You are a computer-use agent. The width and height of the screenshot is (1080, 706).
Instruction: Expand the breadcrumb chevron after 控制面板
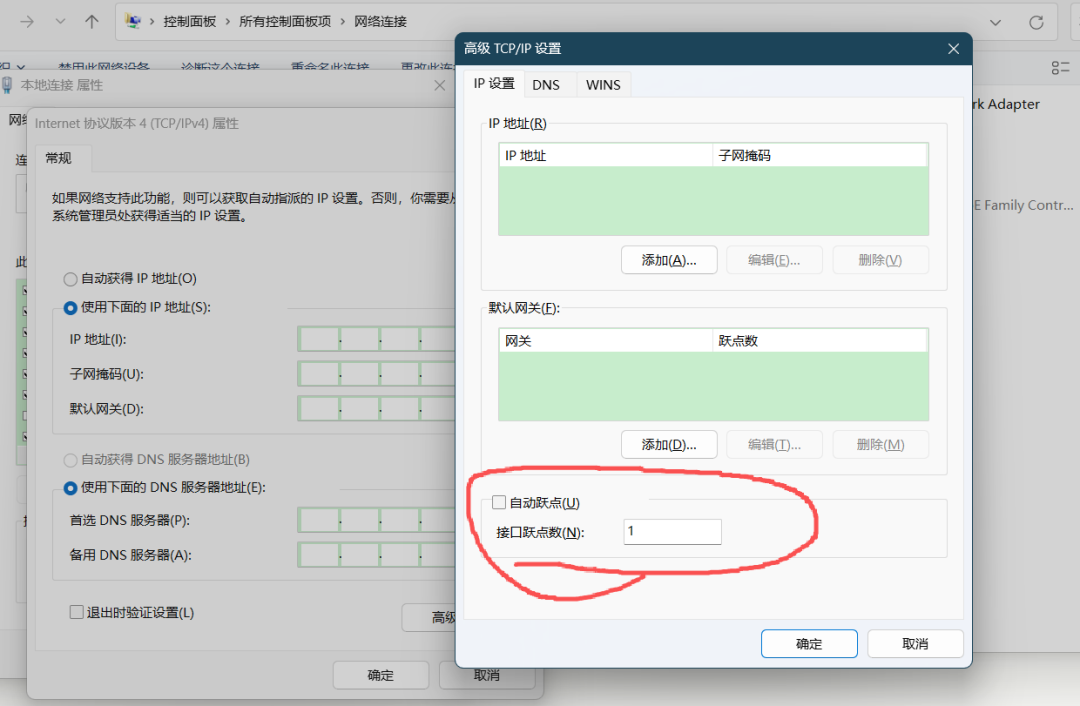(x=228, y=21)
